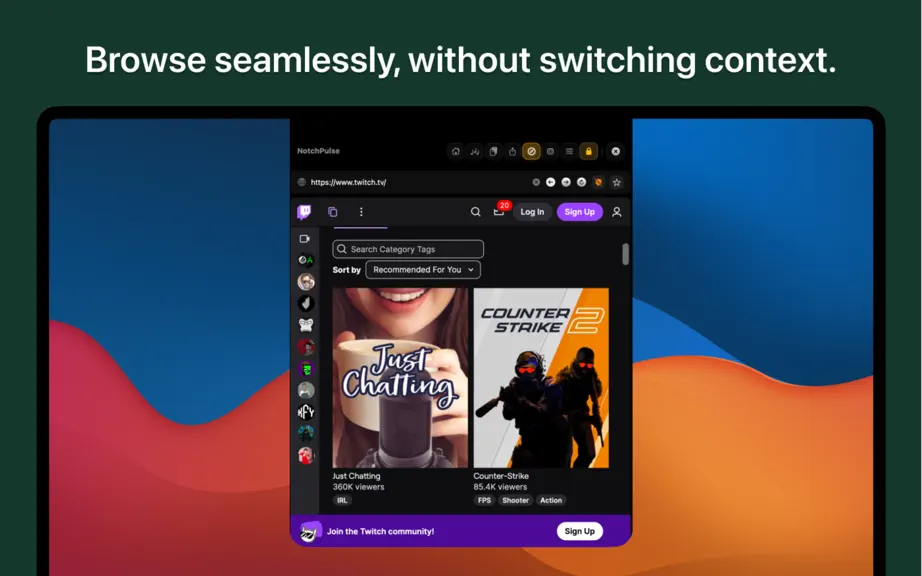Select the FPS tag
This screenshot has height=576, width=922.
(485, 500)
